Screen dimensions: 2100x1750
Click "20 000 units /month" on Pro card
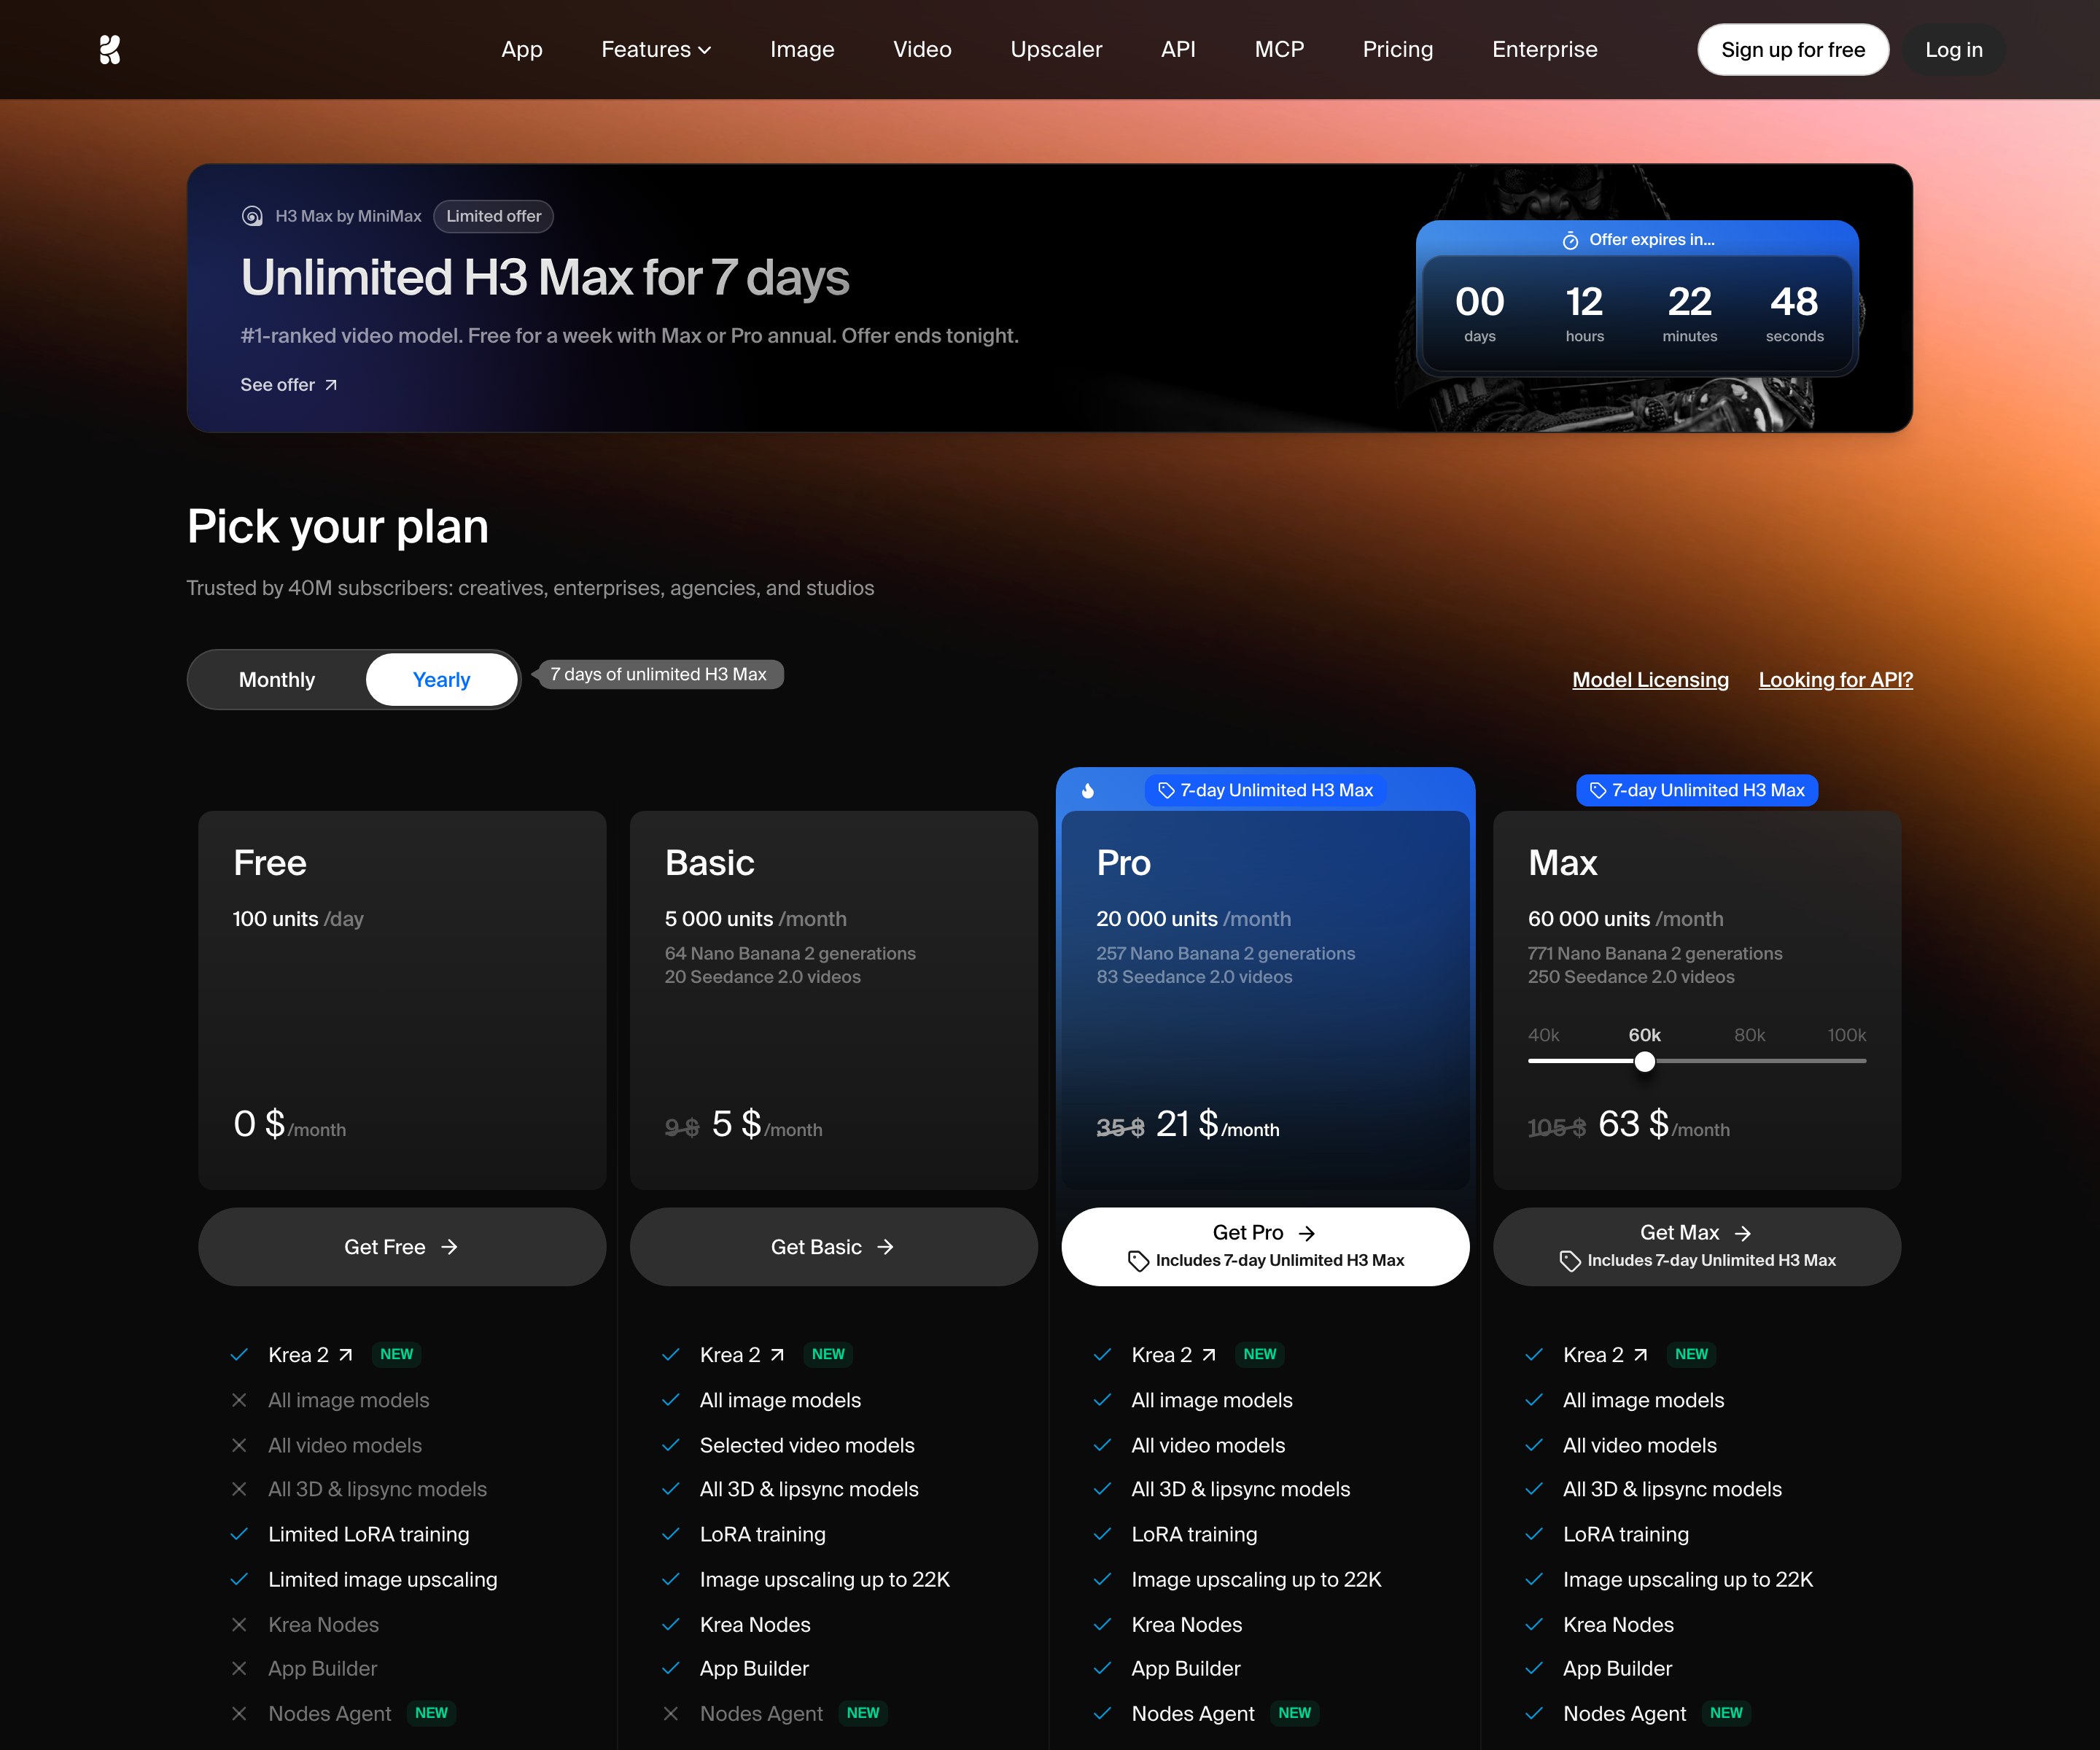coord(1193,919)
